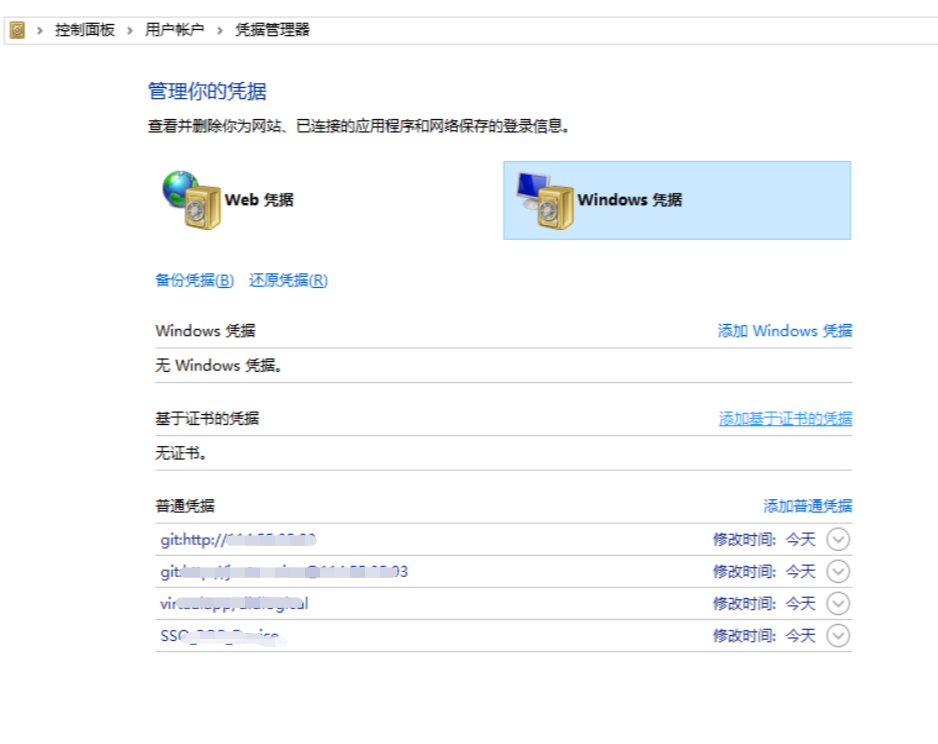Expand the credential starting with 'vir'
The height and width of the screenshot is (744, 938).
point(838,603)
